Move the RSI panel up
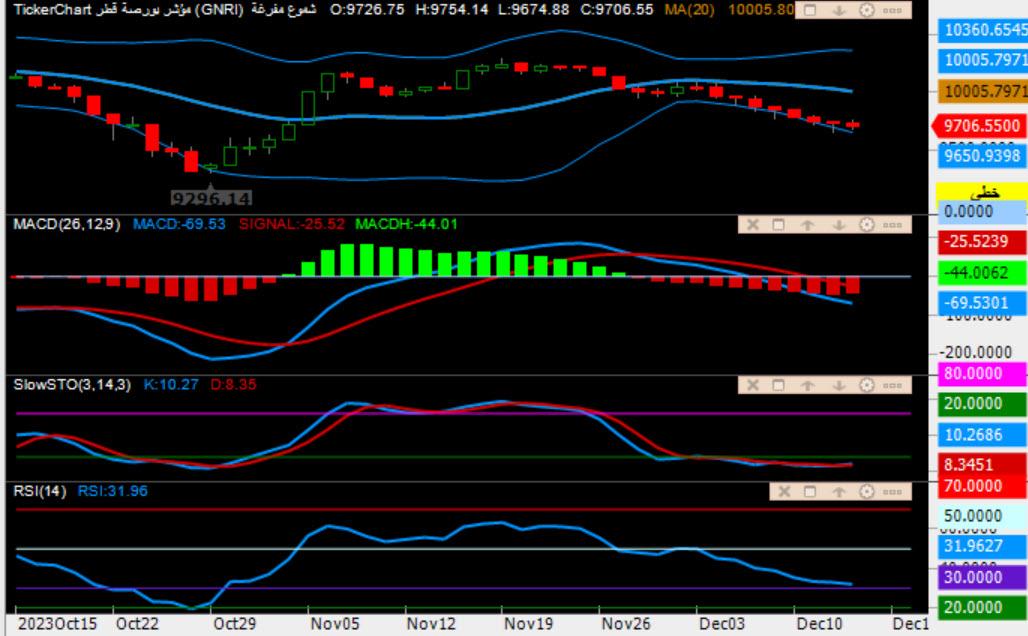 pos(839,492)
